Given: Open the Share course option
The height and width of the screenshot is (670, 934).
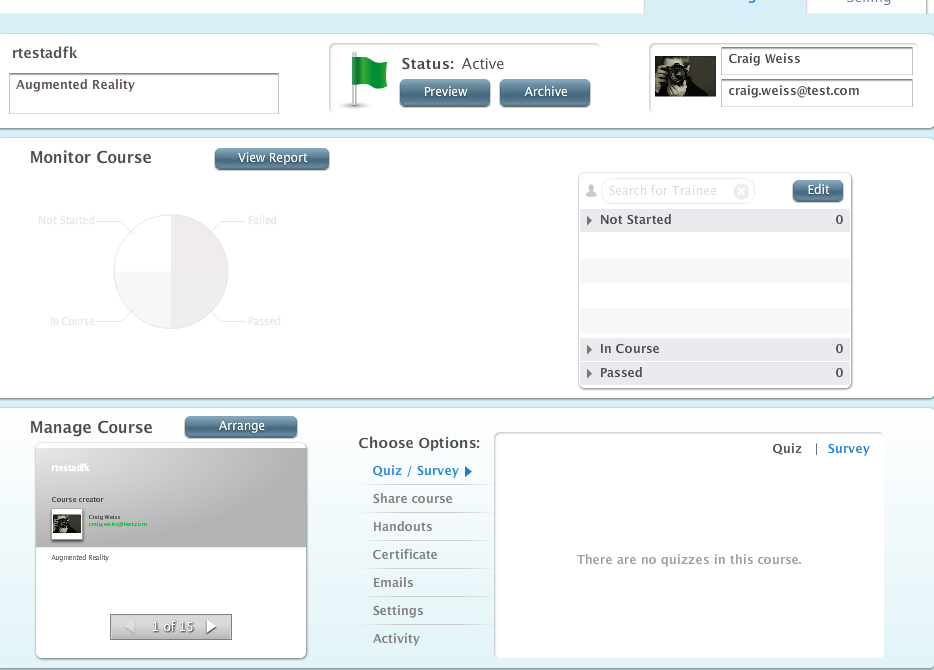Looking at the screenshot, I should point(412,499).
